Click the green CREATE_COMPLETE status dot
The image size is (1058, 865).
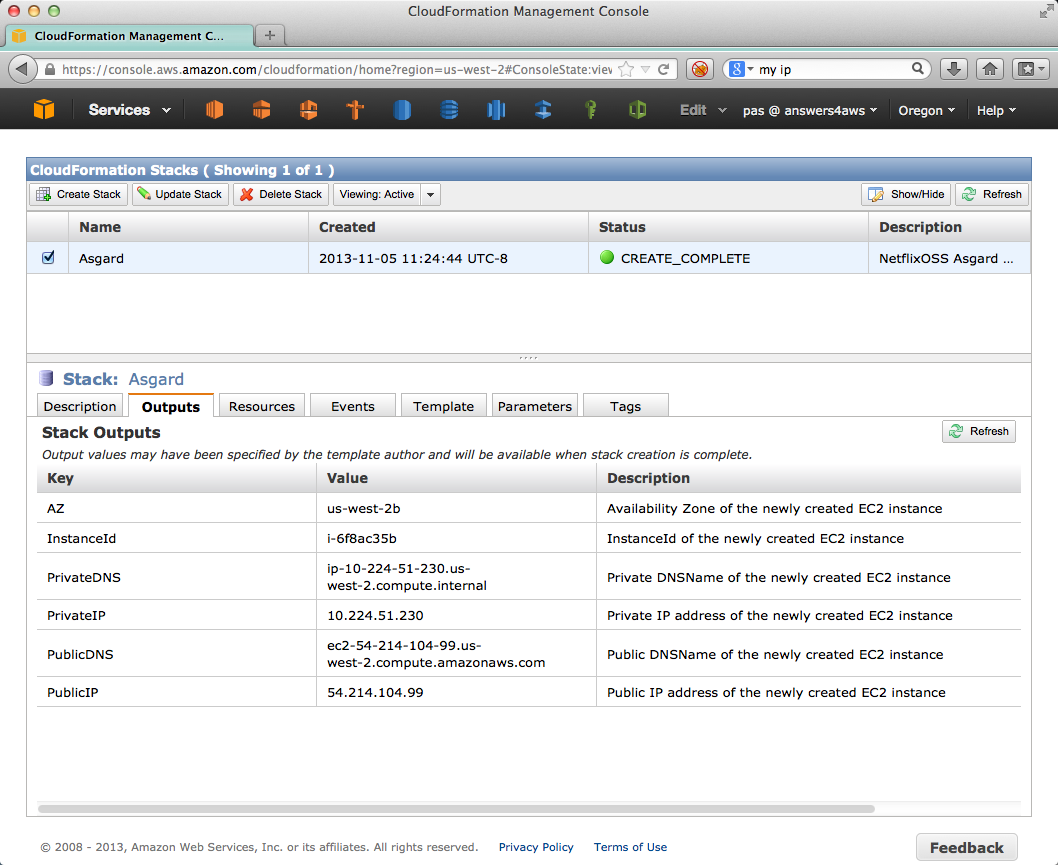click(x=607, y=257)
